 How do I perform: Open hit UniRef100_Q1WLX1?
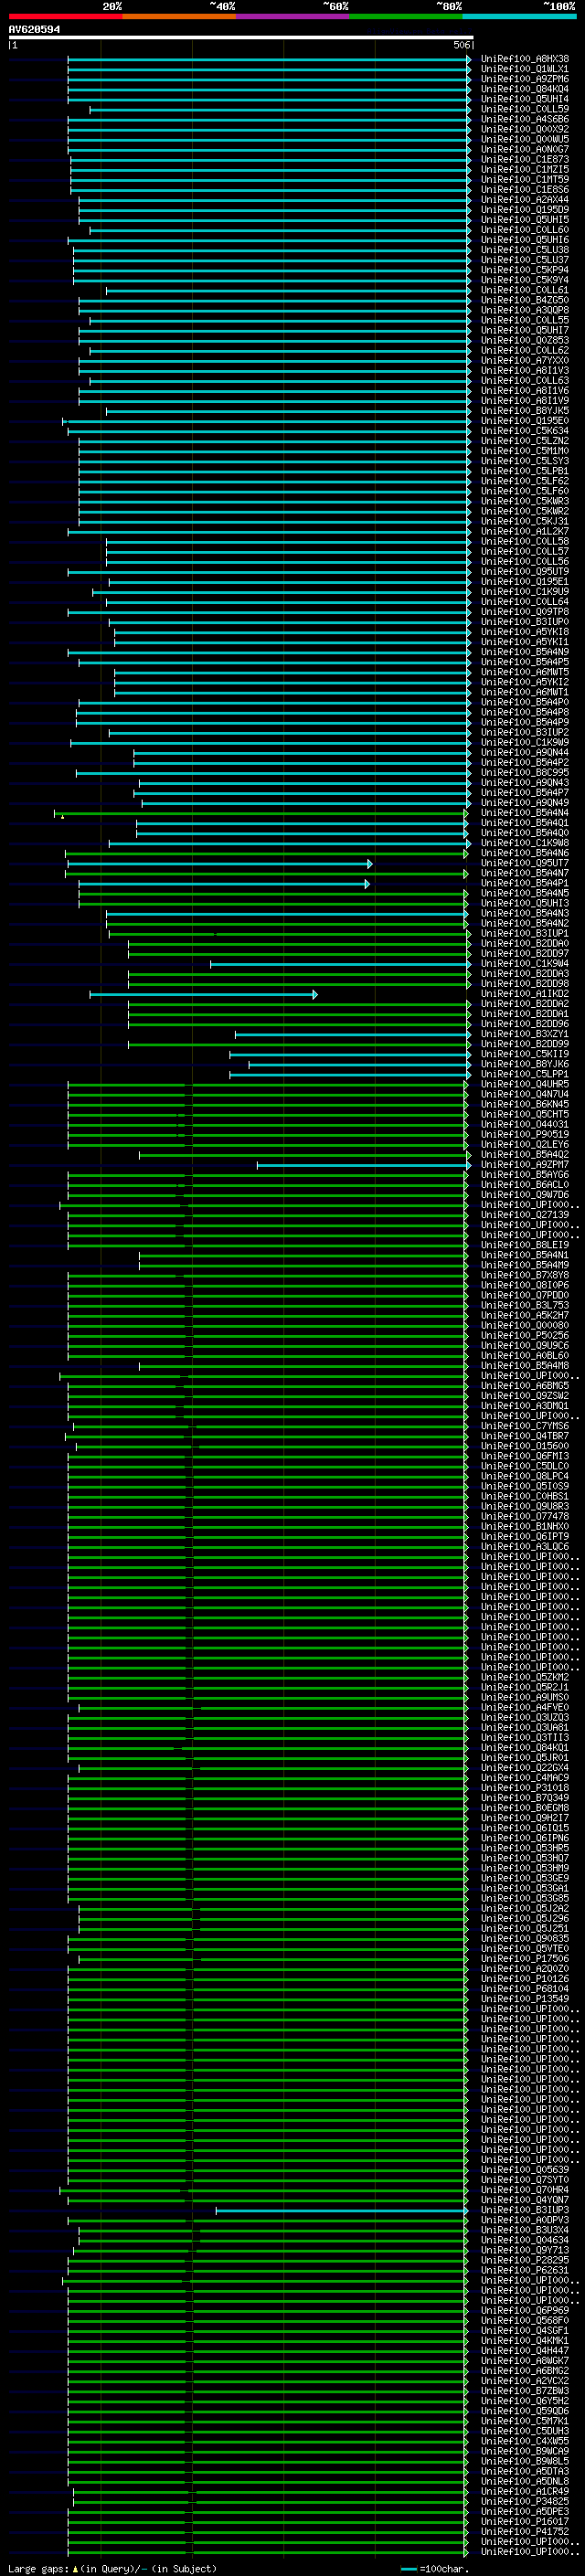click(525, 69)
